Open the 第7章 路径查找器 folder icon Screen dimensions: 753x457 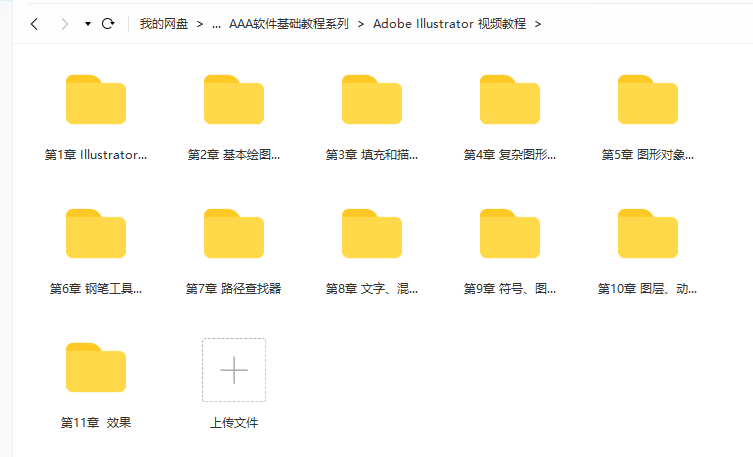[x=234, y=233]
